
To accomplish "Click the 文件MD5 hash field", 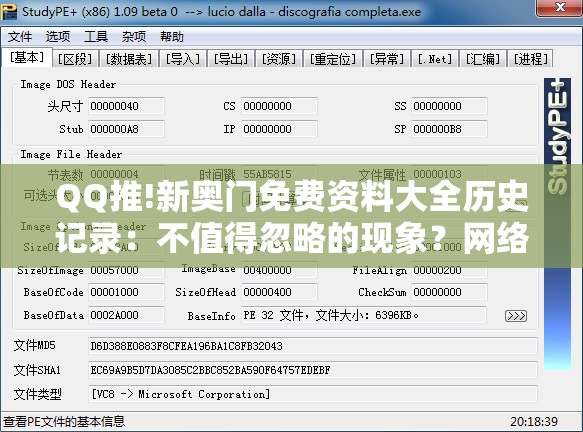I will (x=313, y=346).
